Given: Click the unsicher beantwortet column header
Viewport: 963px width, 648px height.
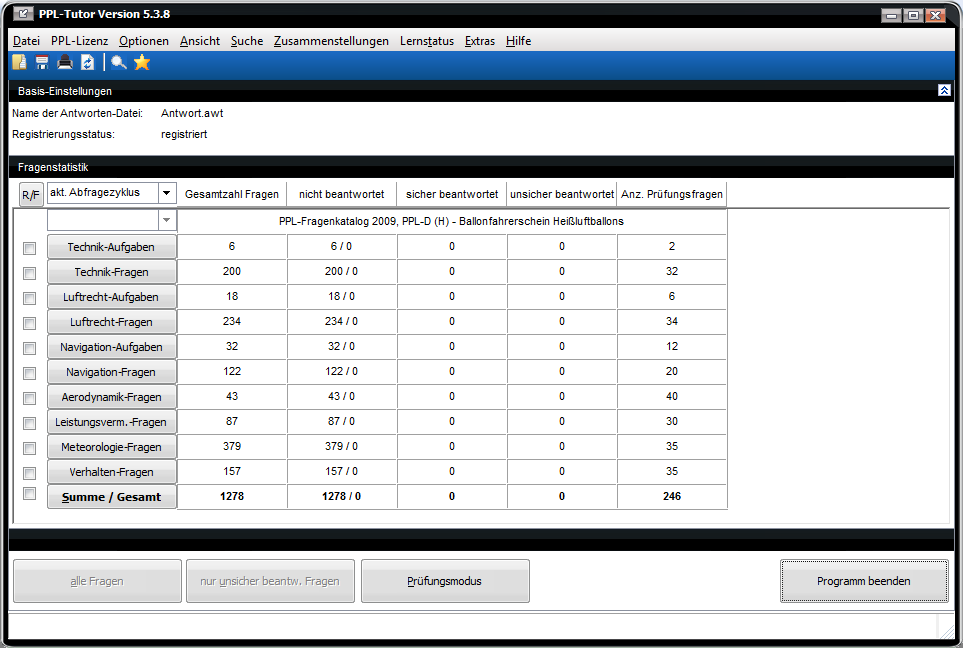Looking at the screenshot, I should pyautogui.click(x=562, y=194).
